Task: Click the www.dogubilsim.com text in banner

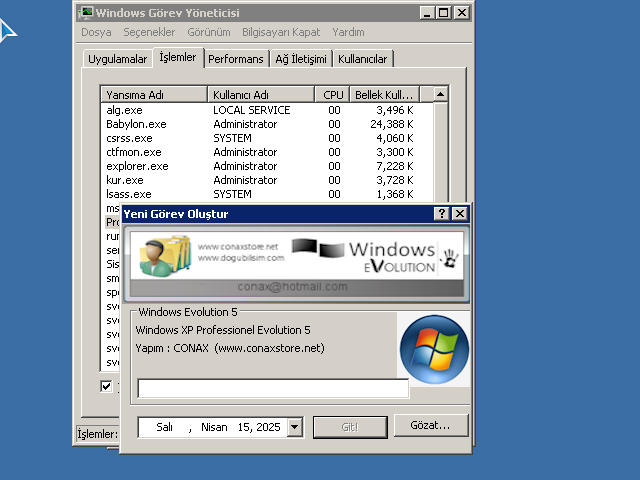Action: (x=241, y=258)
